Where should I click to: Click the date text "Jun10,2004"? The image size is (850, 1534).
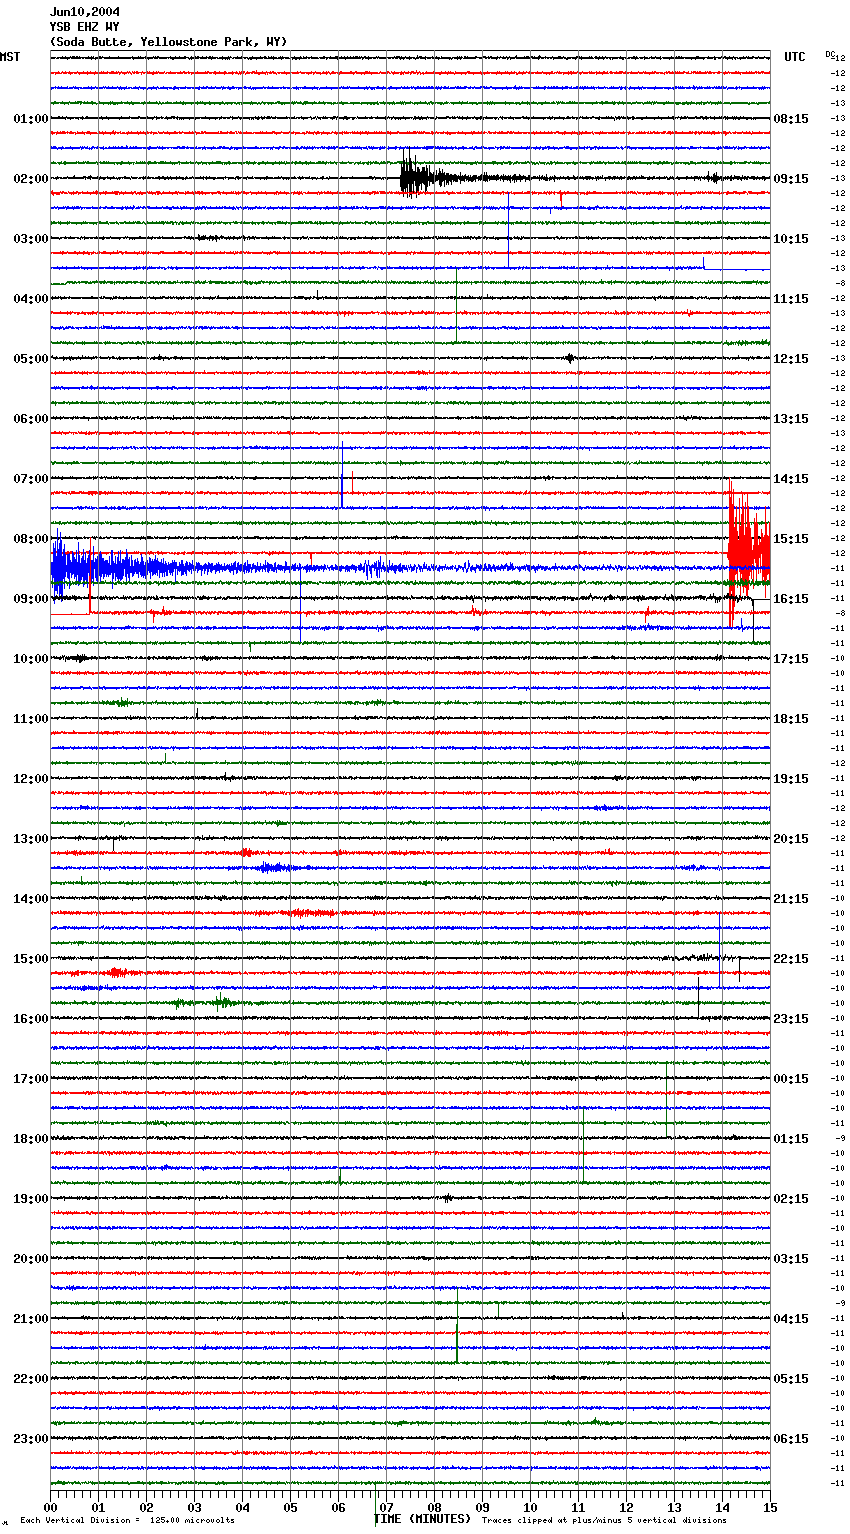[85, 12]
